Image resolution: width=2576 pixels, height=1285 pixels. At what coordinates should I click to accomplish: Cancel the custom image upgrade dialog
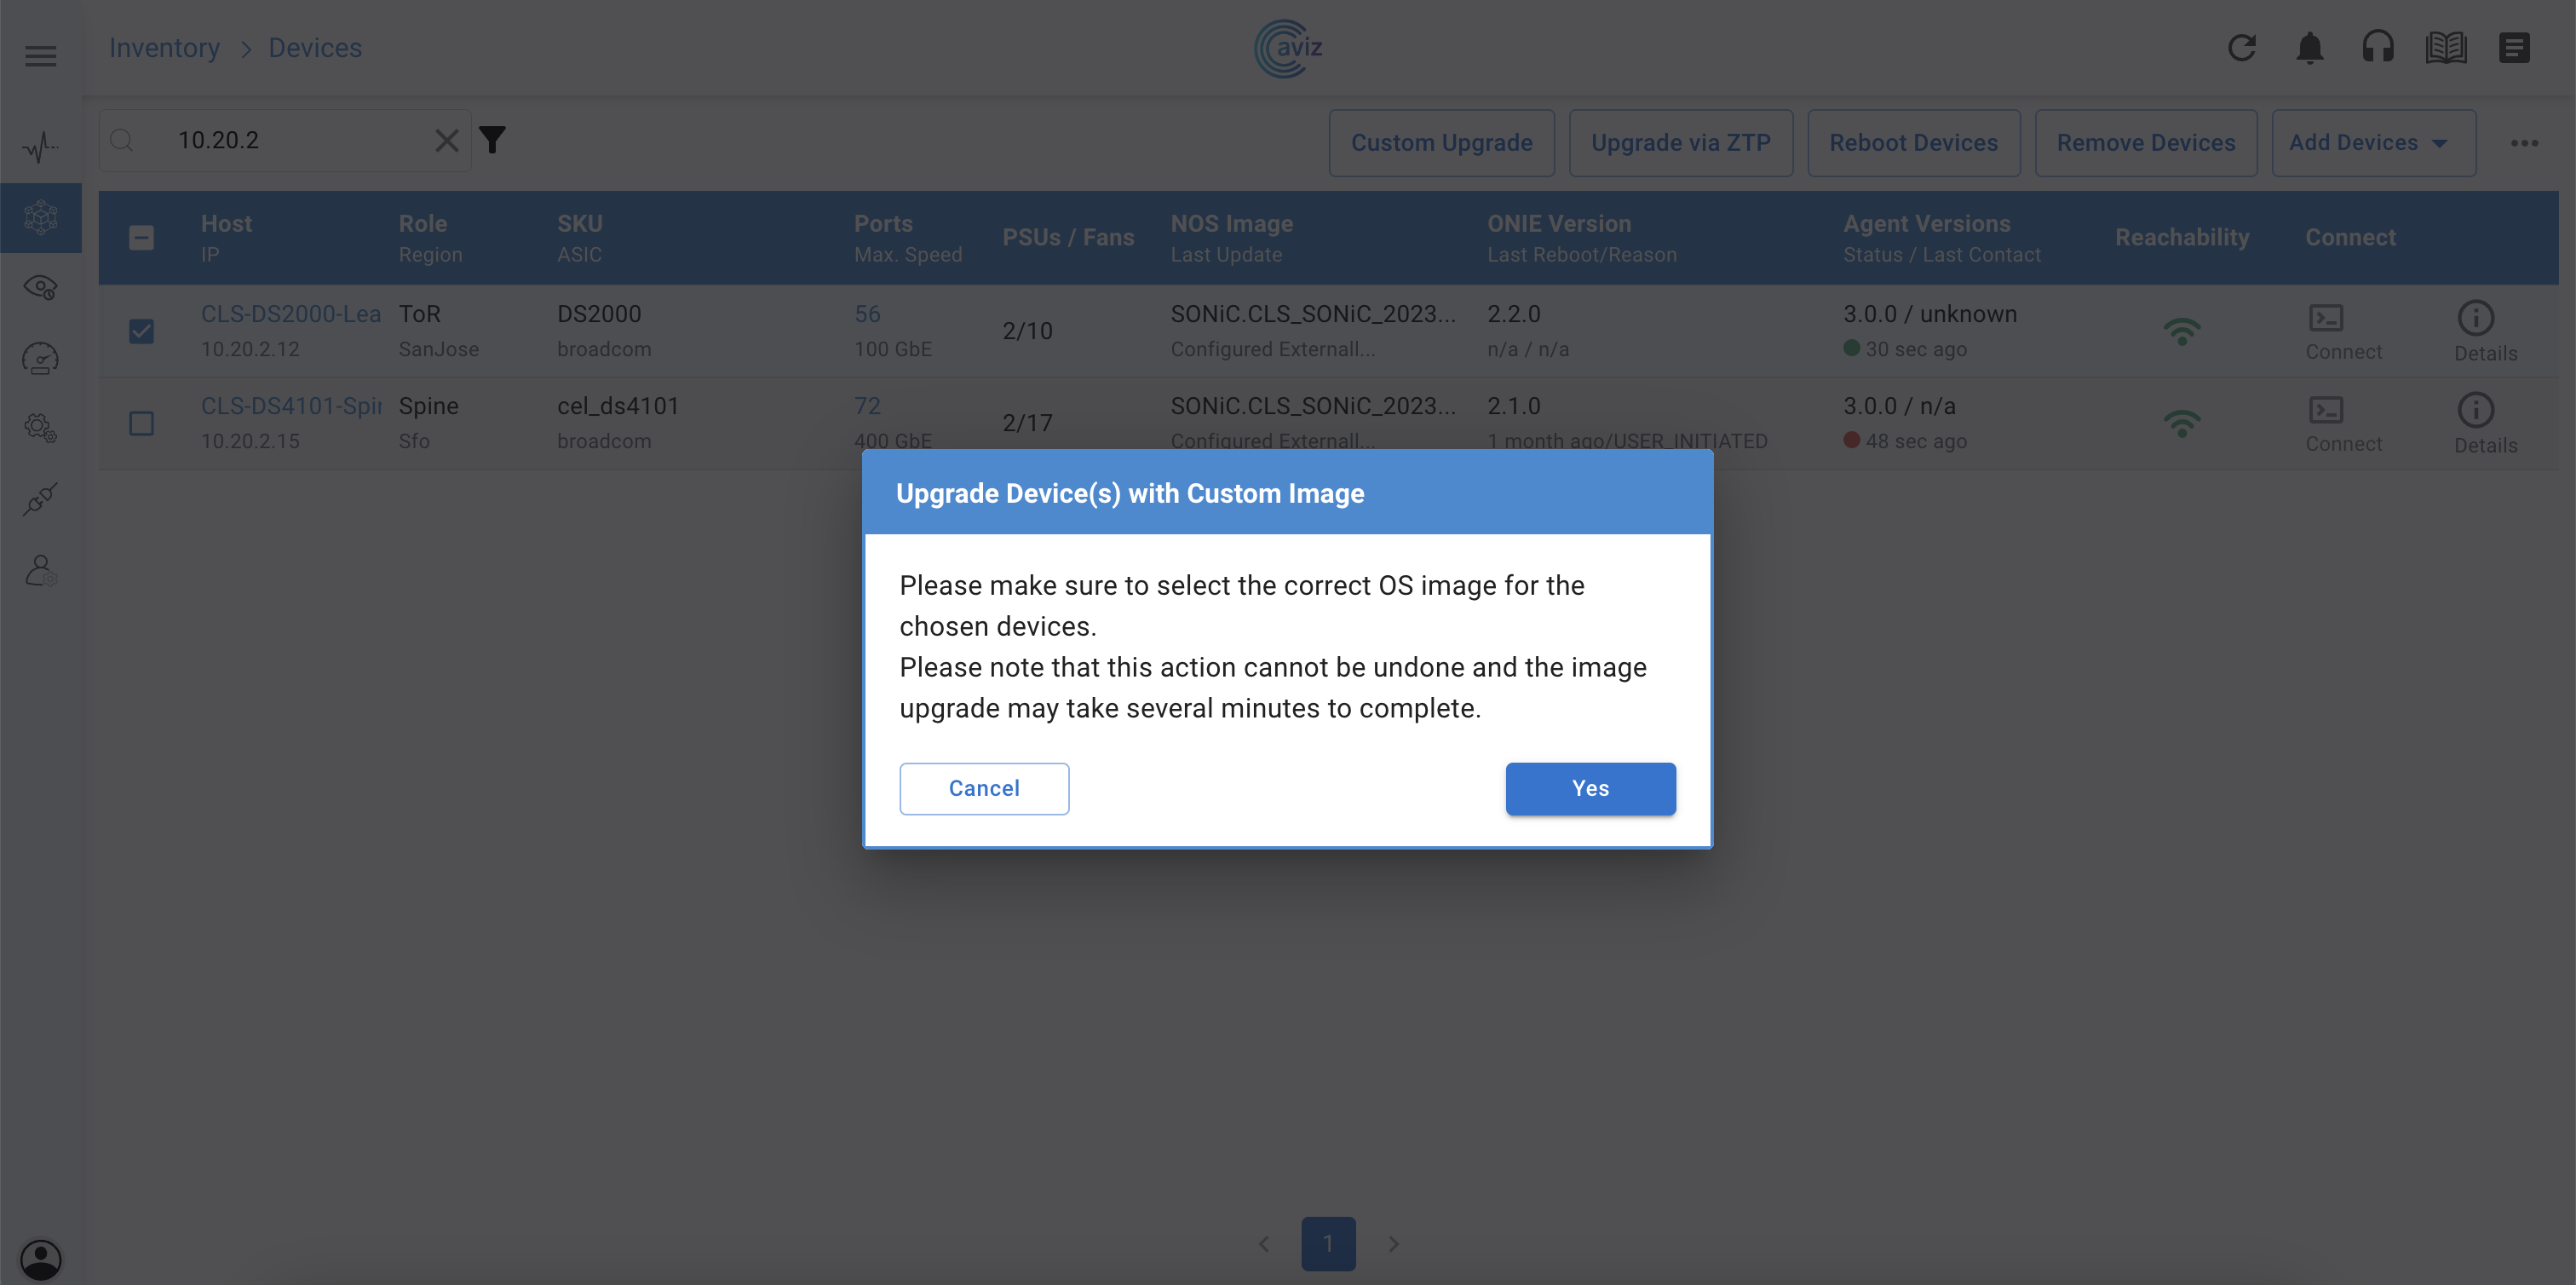click(983, 788)
